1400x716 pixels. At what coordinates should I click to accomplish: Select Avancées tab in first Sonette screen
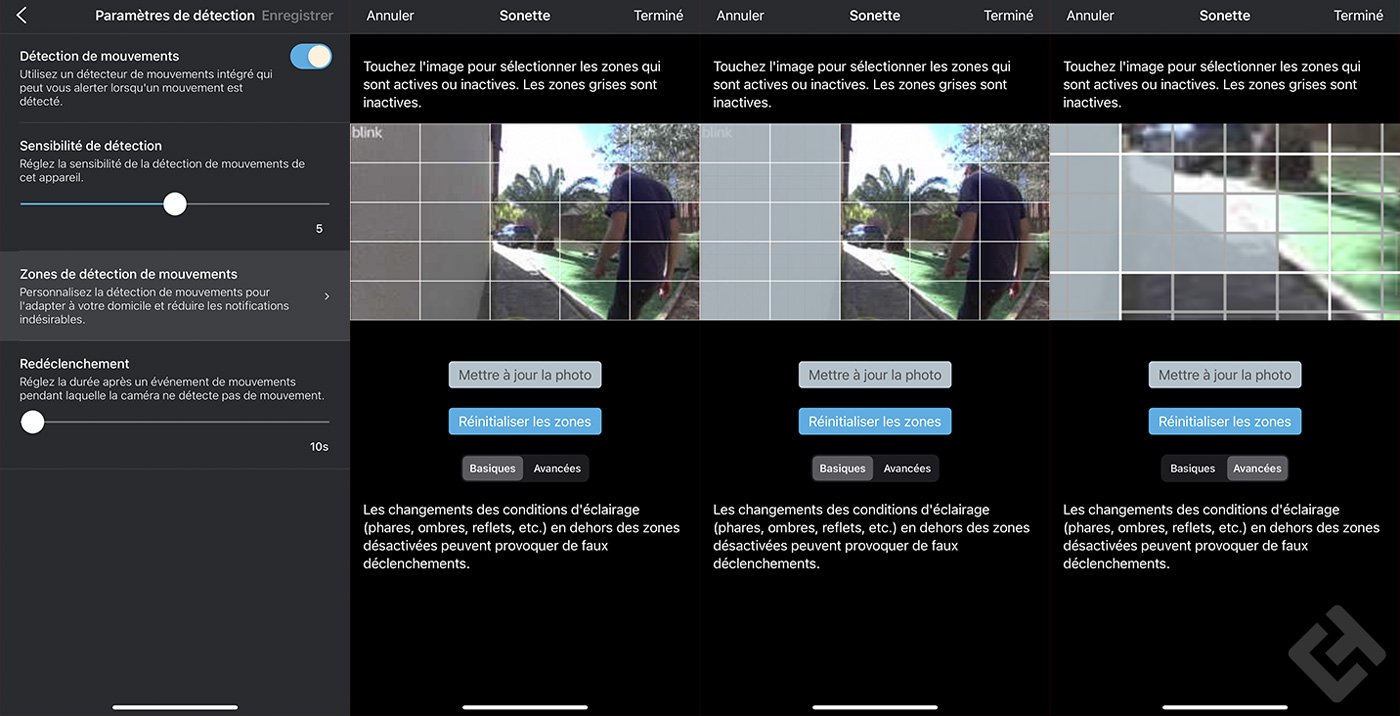[x=557, y=468]
